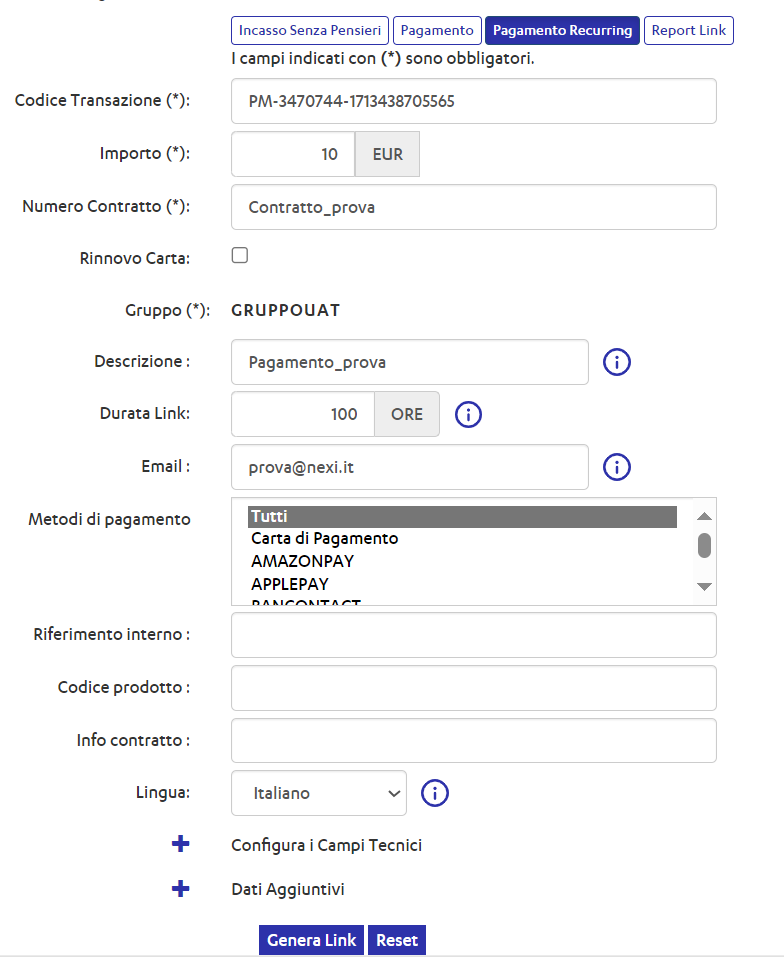Open the Report Link tab
Screen dimensions: 784x957
689,31
